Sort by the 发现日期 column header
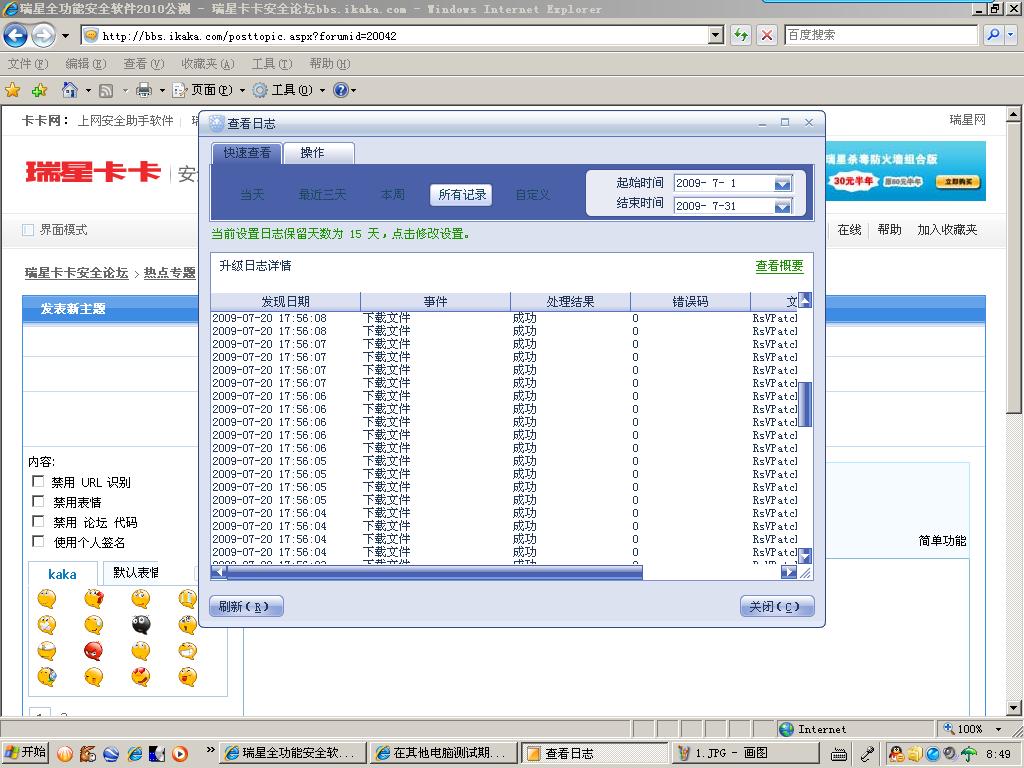1024x768 pixels. (285, 301)
